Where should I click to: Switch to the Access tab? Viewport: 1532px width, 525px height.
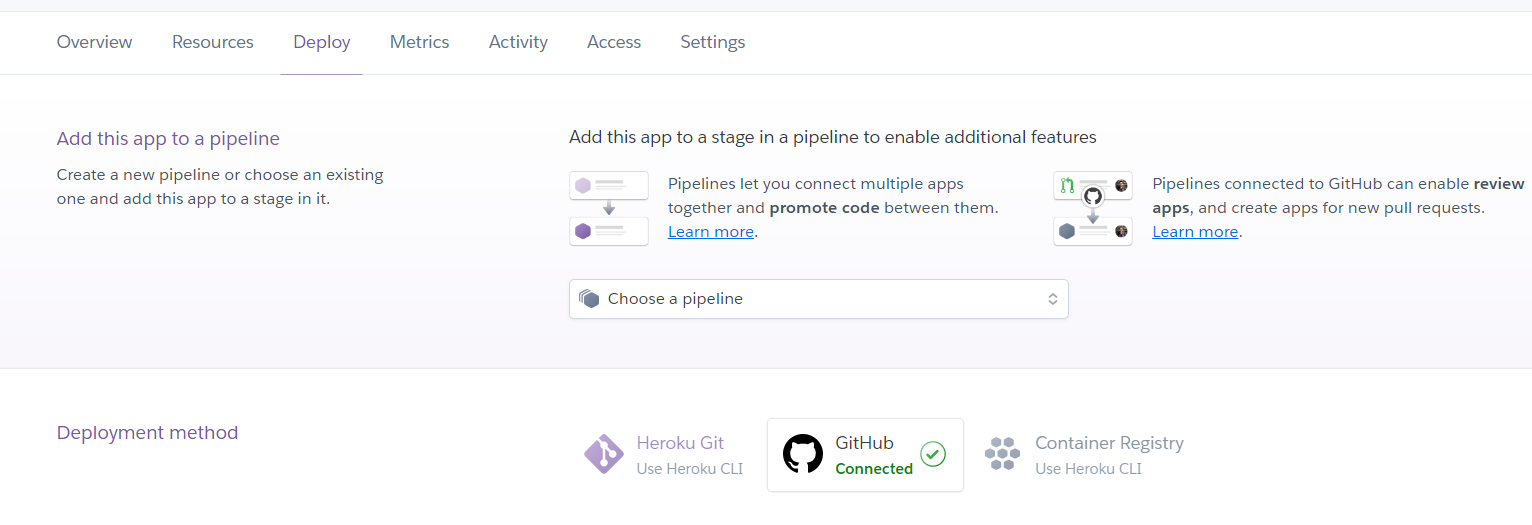614,42
